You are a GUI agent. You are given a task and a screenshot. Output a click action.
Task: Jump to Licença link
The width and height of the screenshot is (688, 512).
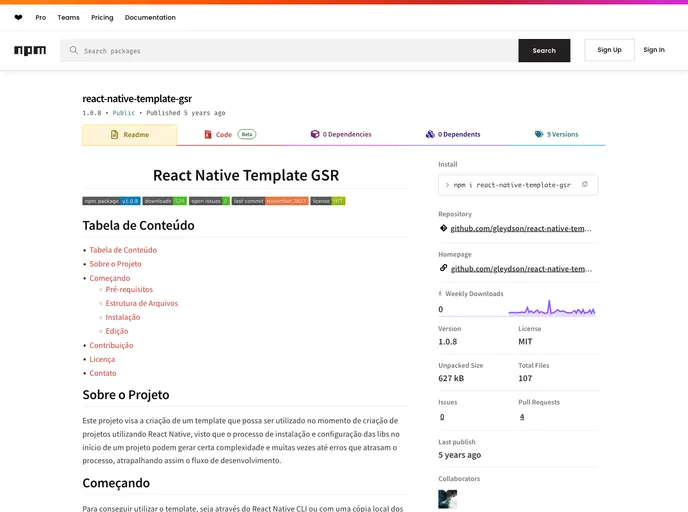pos(102,359)
